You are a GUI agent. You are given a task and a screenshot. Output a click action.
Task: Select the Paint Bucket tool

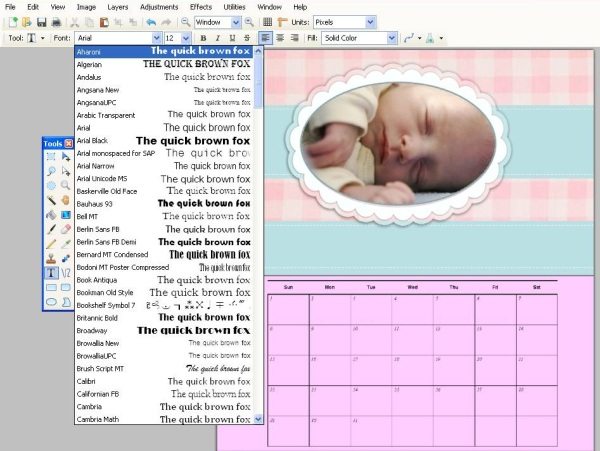[50, 214]
